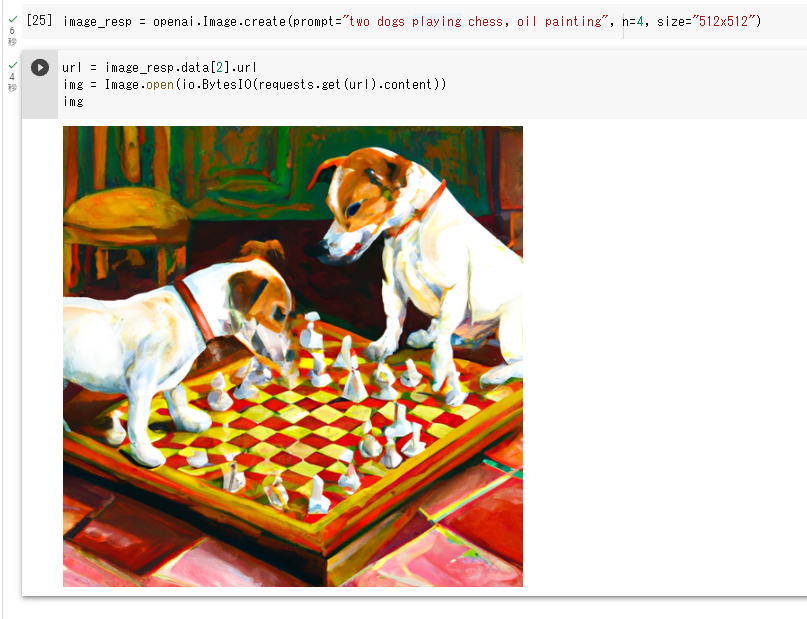The image size is (807, 619).
Task: Click the 6秒 execution time label
Action: coord(12,36)
